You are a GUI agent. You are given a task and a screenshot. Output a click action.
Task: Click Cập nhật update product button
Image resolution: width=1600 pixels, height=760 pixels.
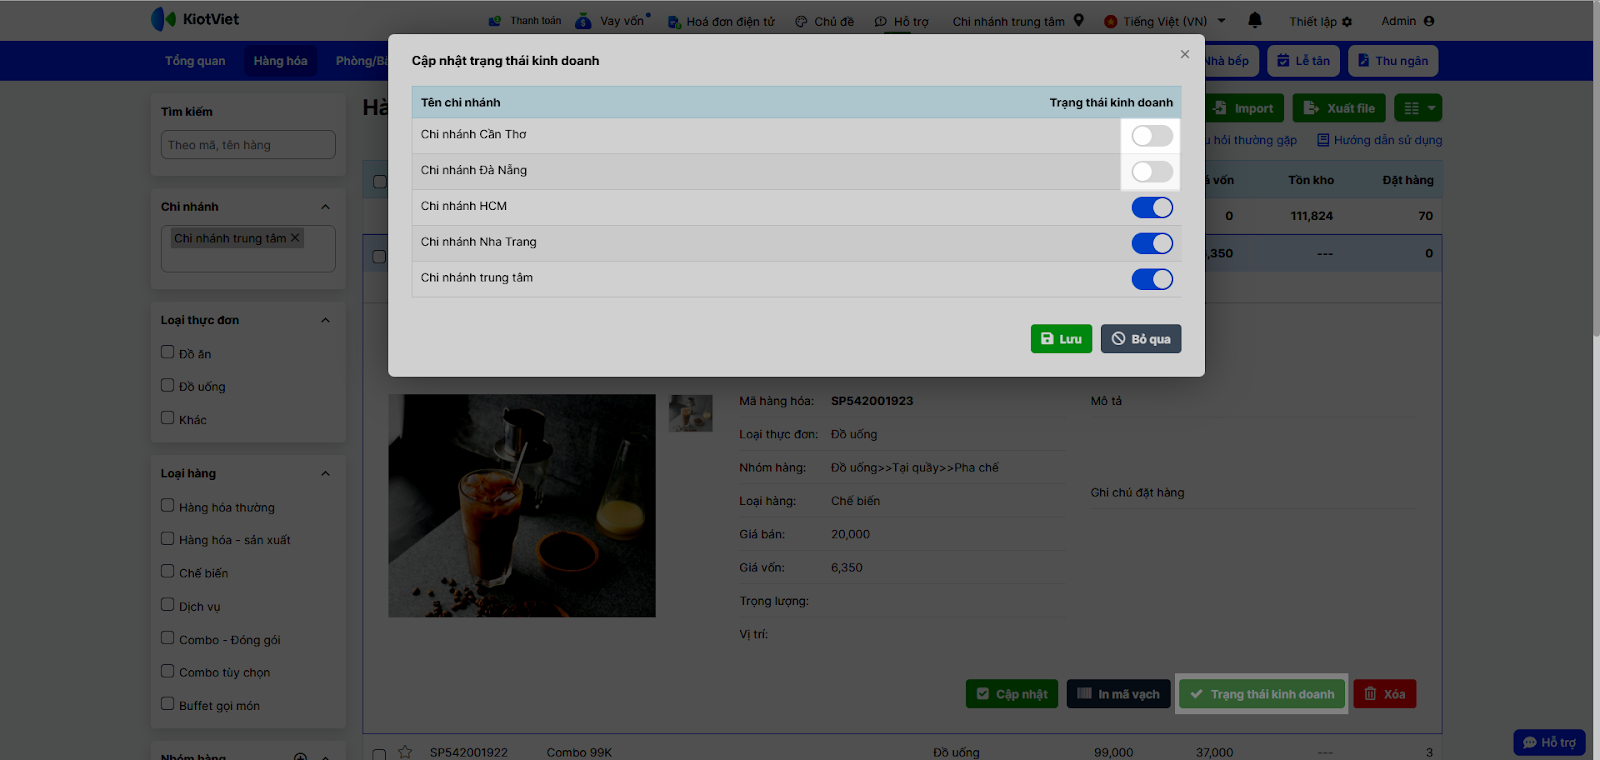pos(1012,694)
